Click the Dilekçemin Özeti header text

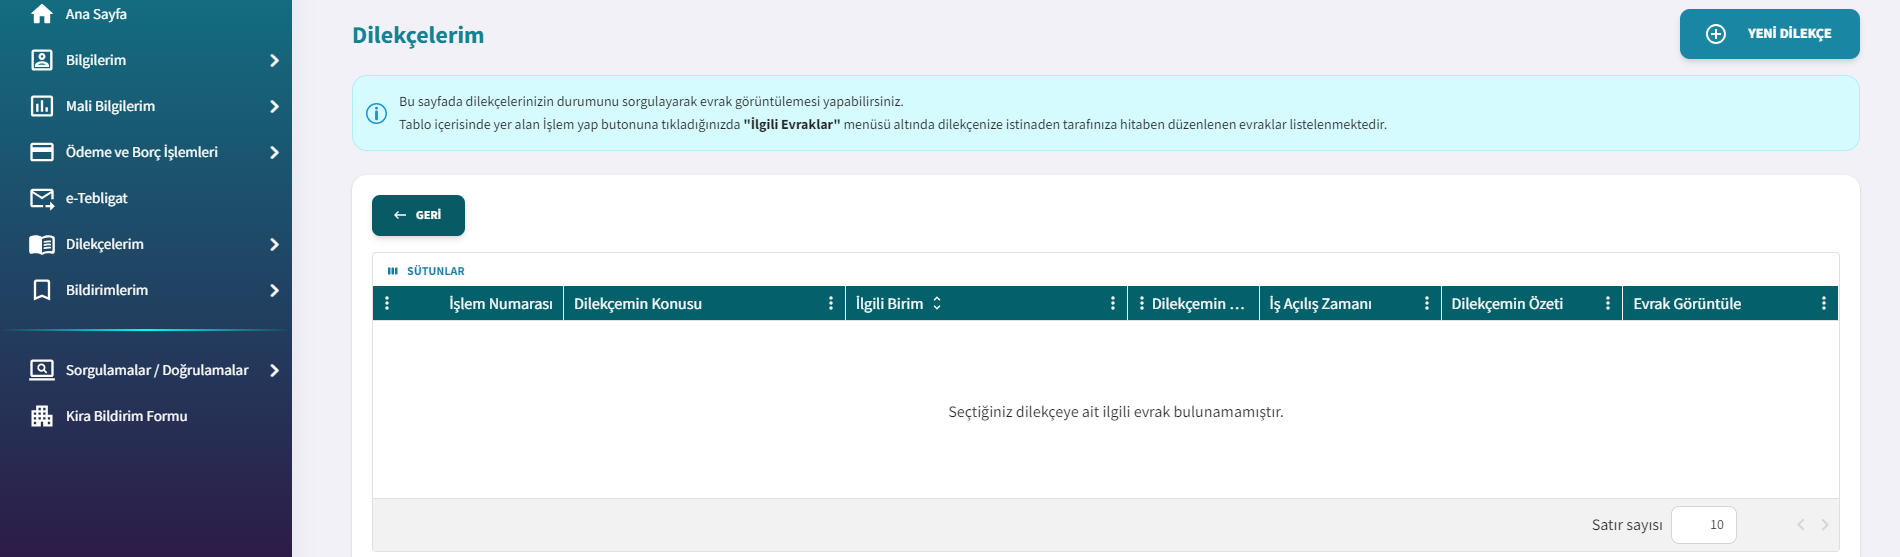[1507, 303]
